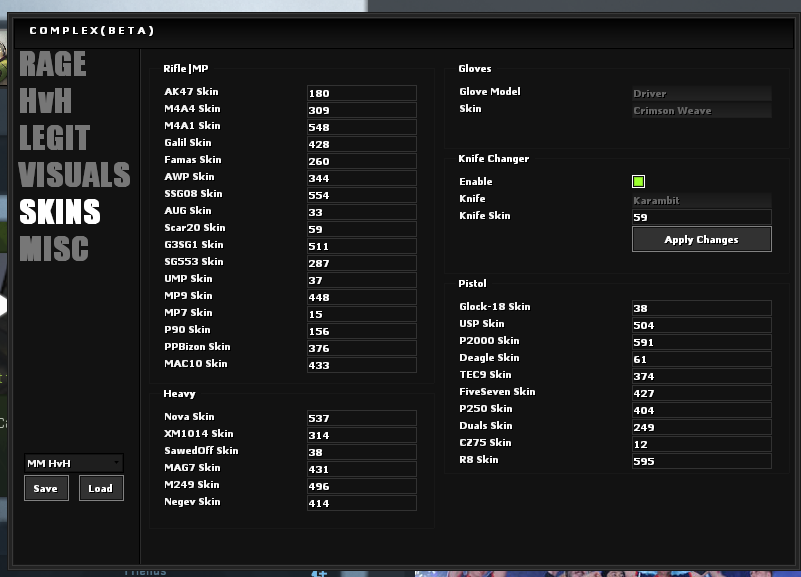Toggle the Knife Changer Enable checkbox

click(638, 181)
